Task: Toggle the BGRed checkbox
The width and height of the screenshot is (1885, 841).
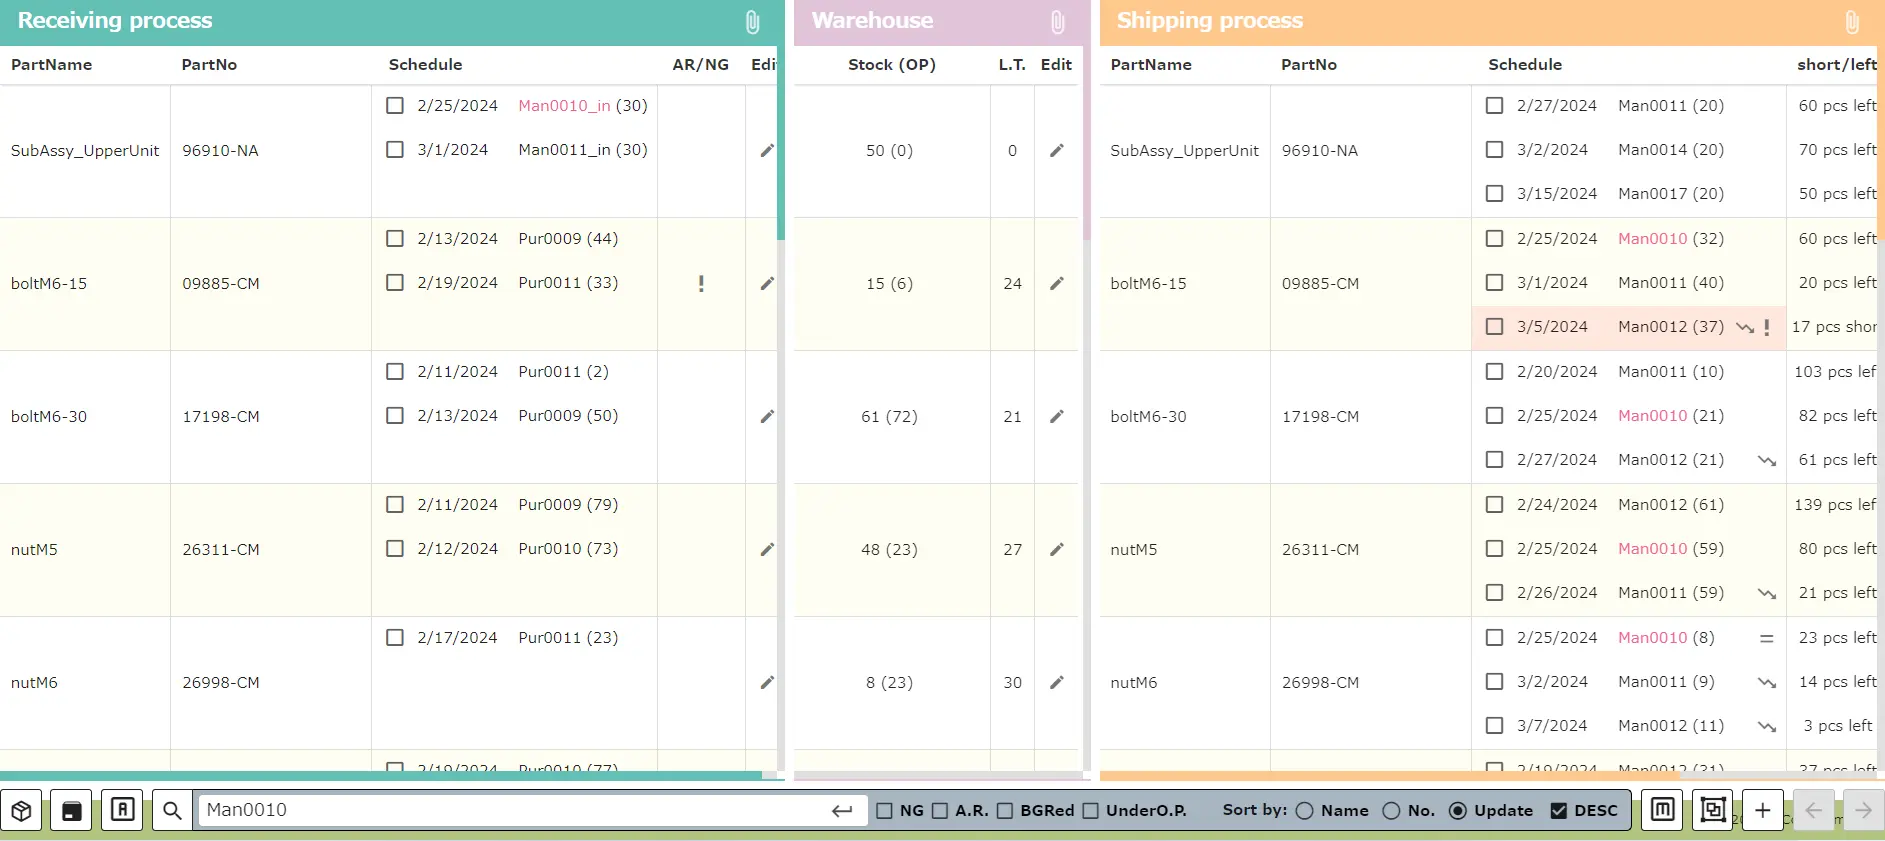Action: coord(1005,811)
